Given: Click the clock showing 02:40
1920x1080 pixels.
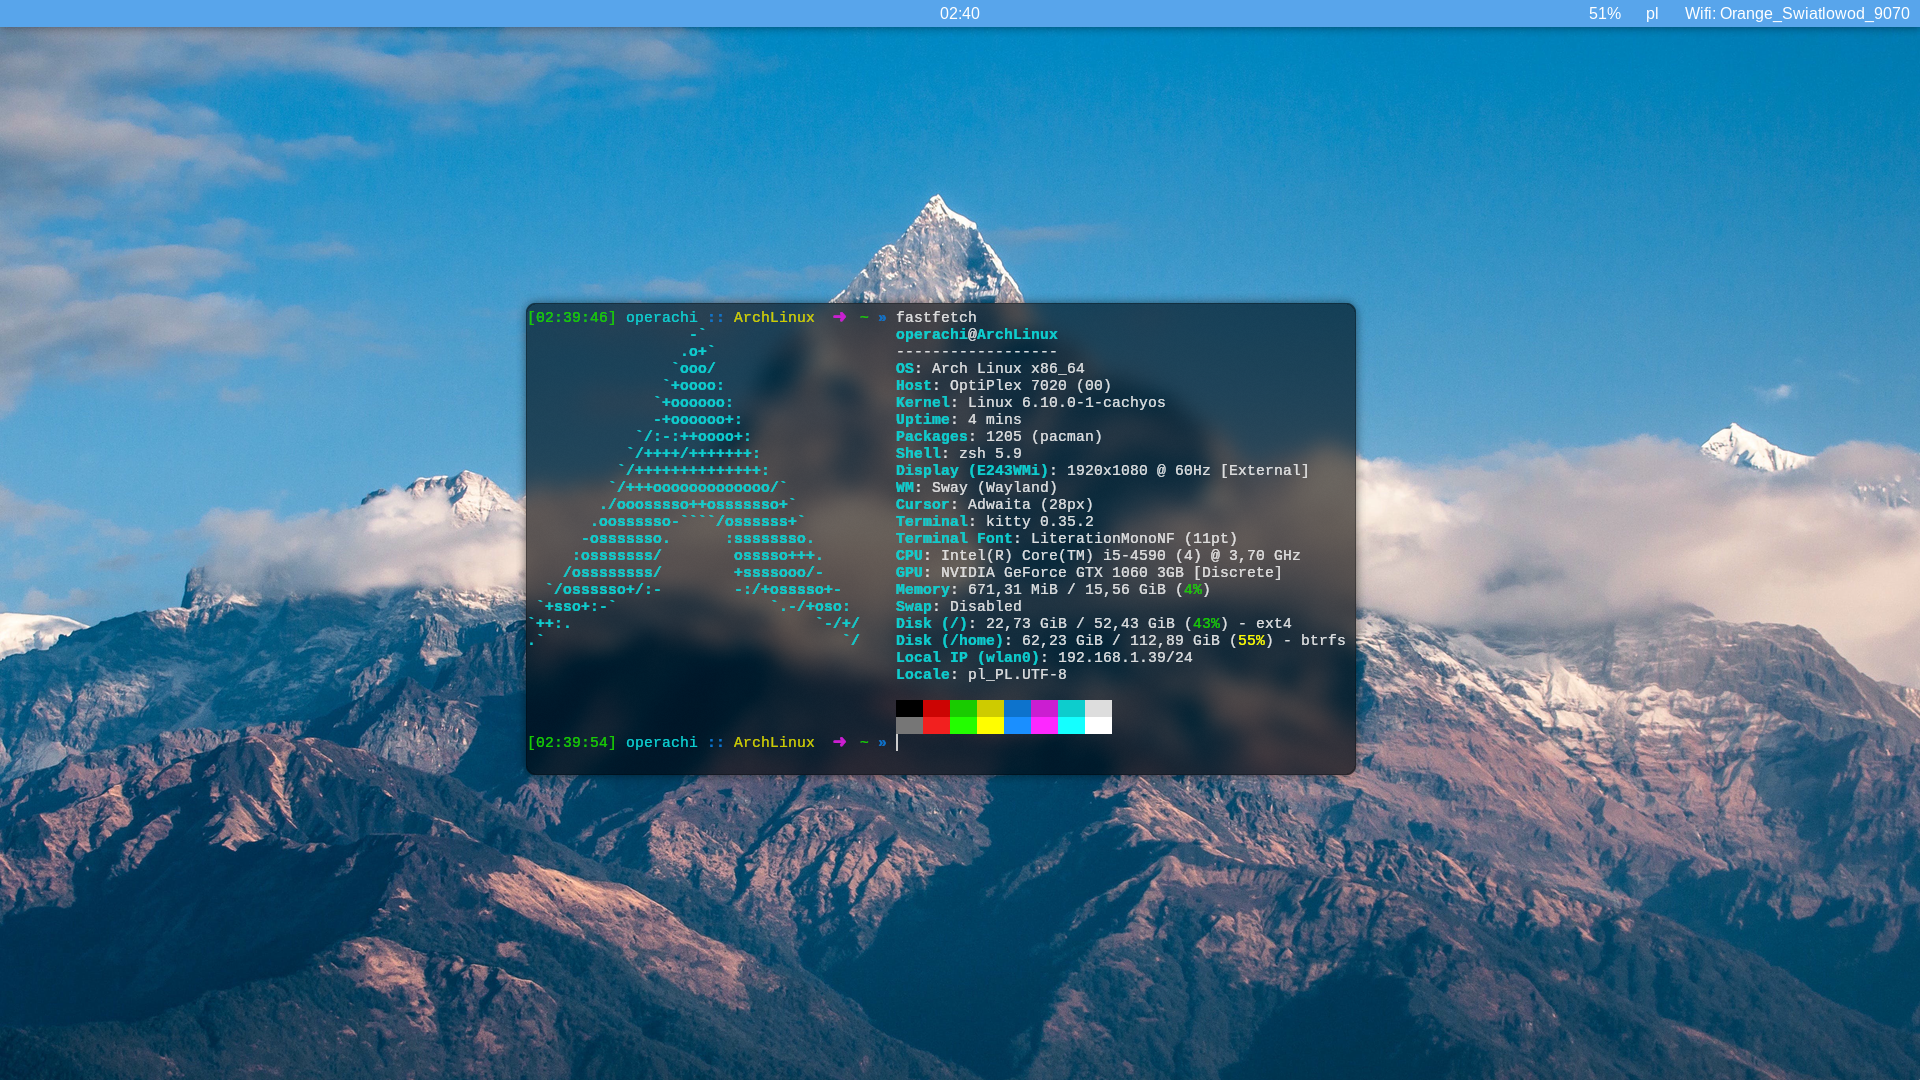Looking at the screenshot, I should pyautogui.click(x=959, y=13).
